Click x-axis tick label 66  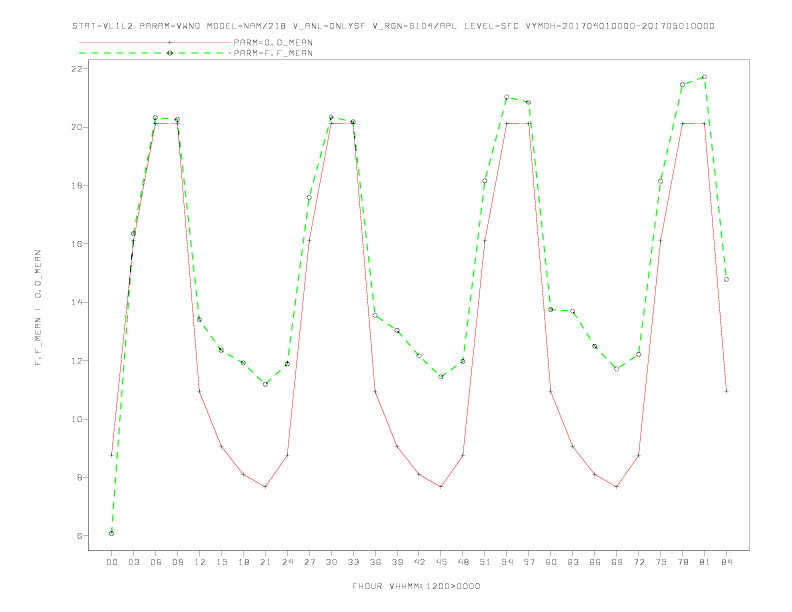point(595,562)
